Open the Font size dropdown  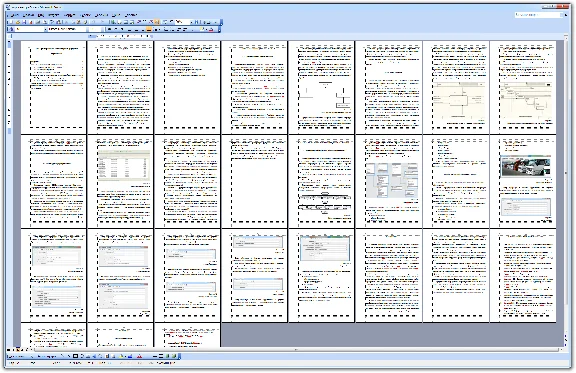[x=103, y=29]
